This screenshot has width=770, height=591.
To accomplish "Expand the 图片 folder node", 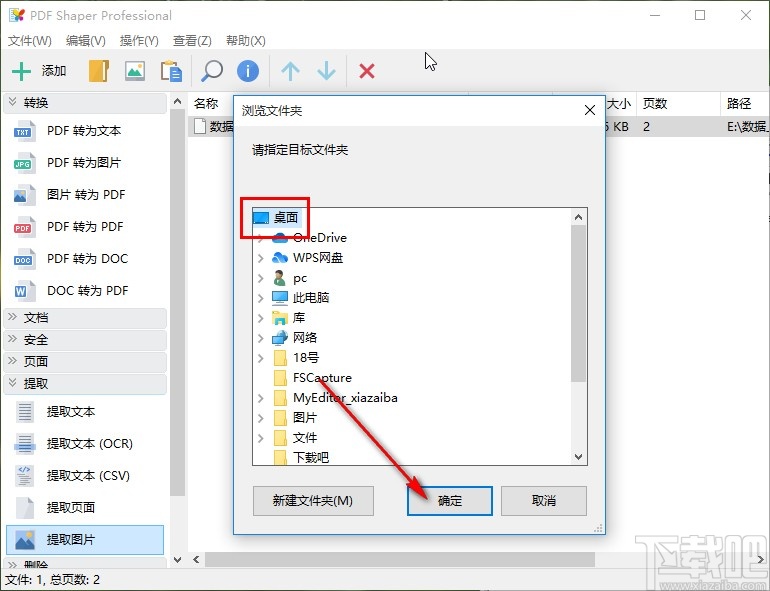I will coord(261,418).
